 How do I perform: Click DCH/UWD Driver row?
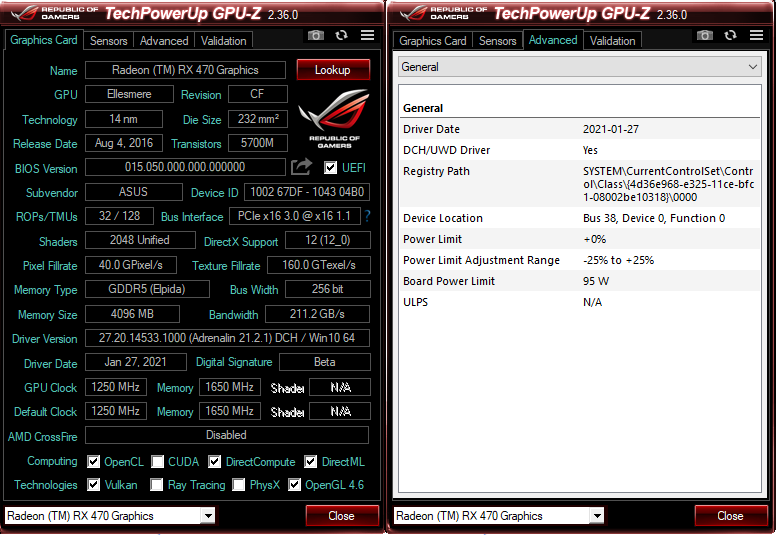pyautogui.click(x=580, y=150)
